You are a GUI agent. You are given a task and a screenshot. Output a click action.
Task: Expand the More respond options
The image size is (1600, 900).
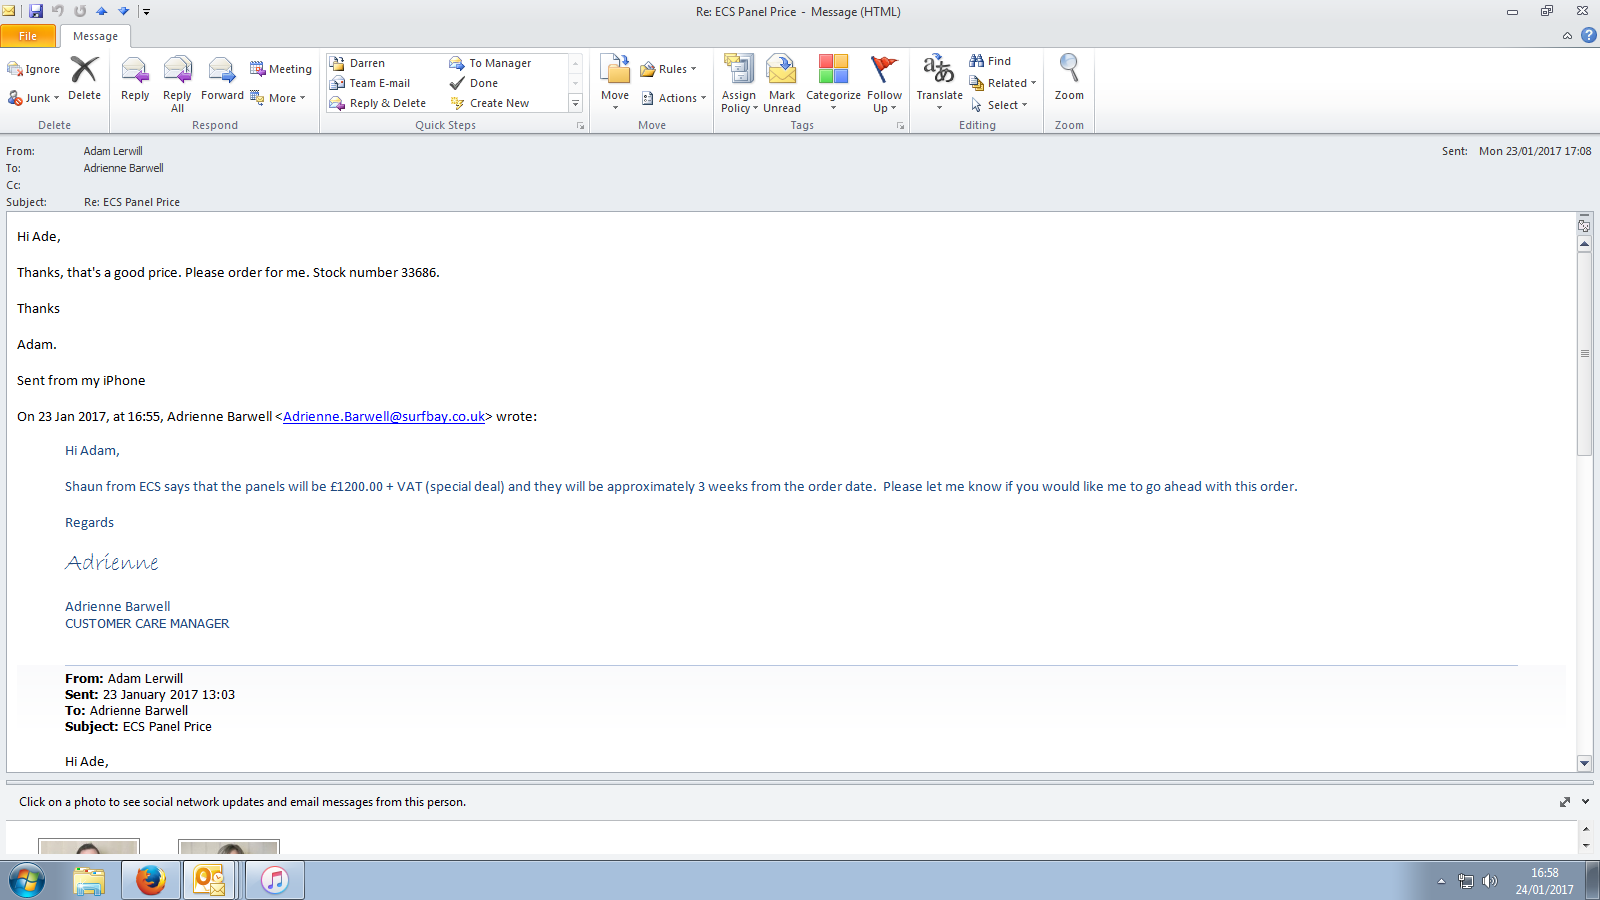[x=278, y=98]
